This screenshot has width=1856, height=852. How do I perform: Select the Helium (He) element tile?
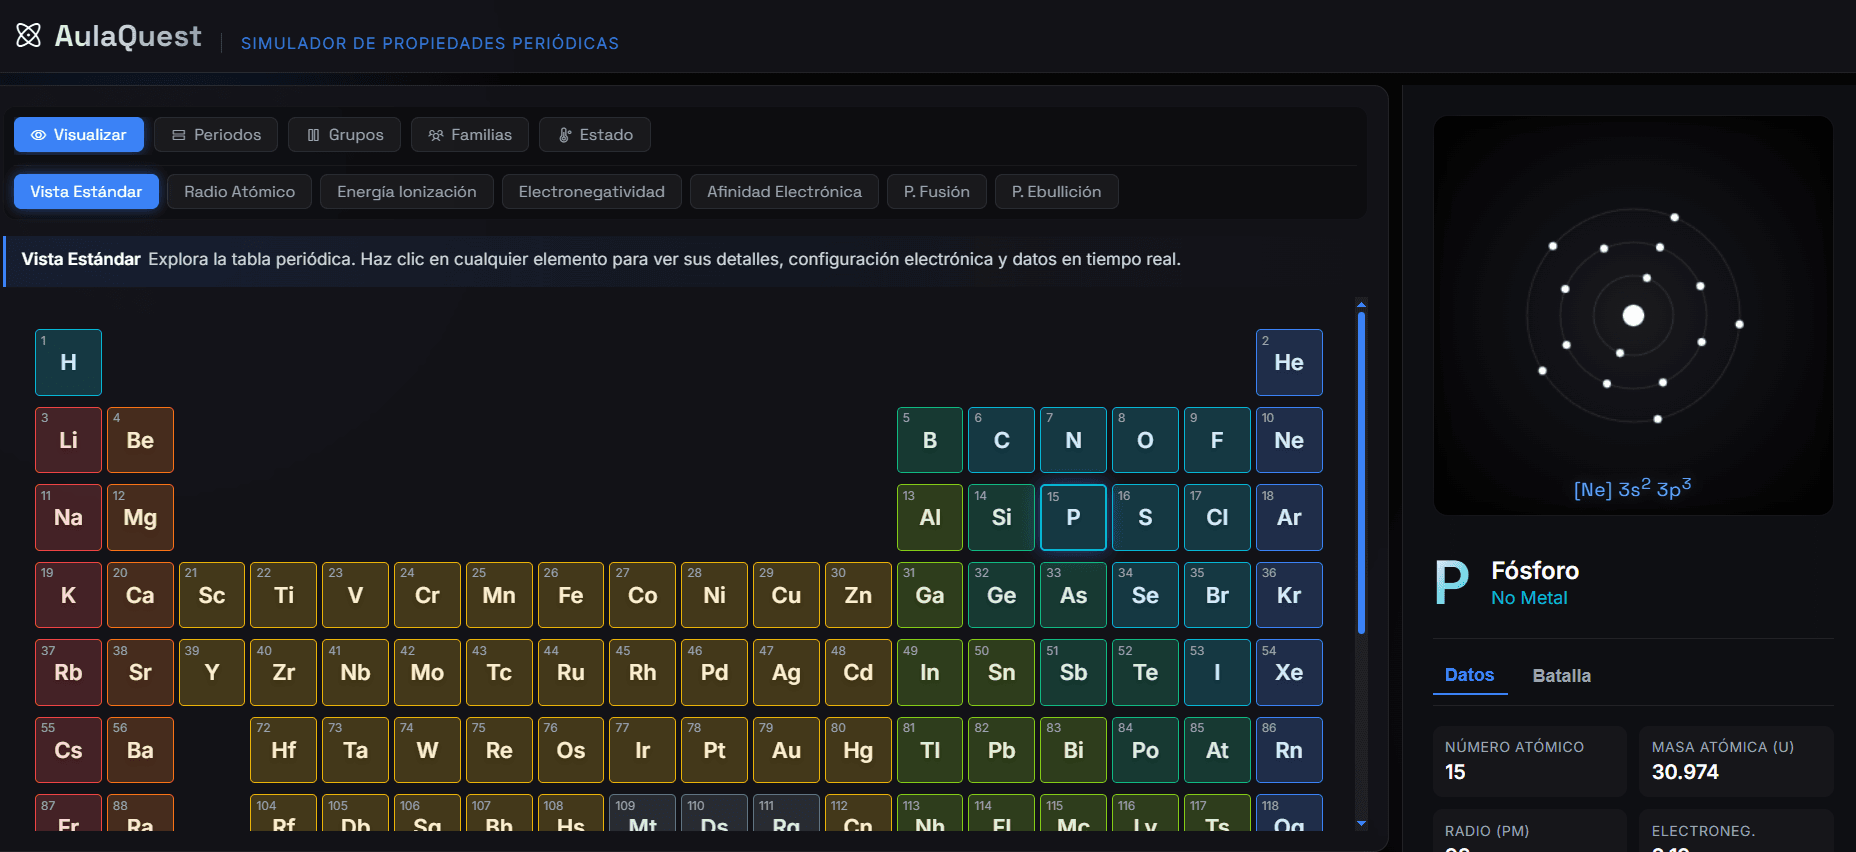[x=1289, y=362]
